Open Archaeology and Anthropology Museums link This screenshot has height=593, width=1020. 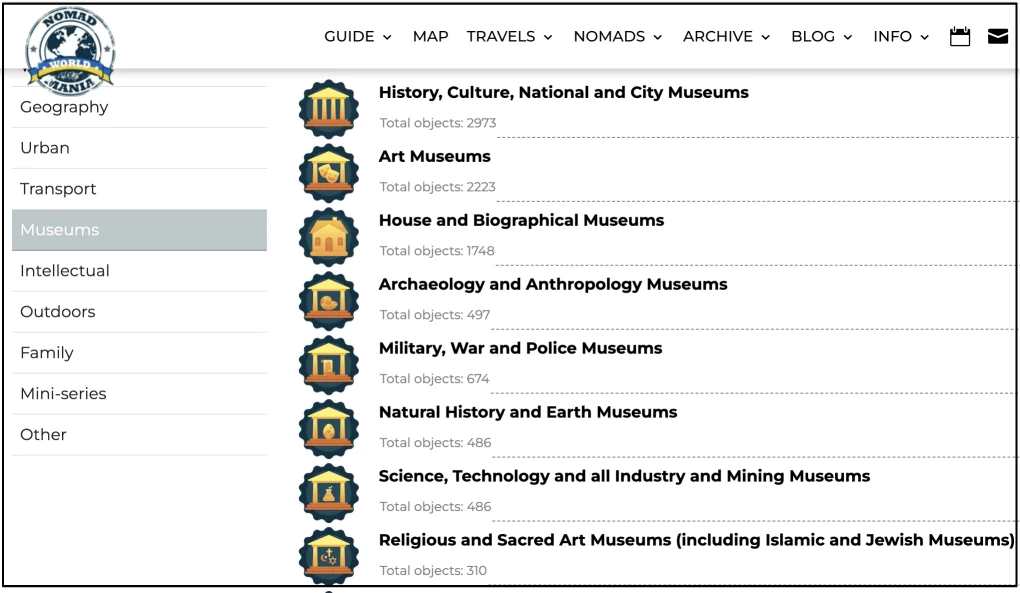(x=552, y=285)
